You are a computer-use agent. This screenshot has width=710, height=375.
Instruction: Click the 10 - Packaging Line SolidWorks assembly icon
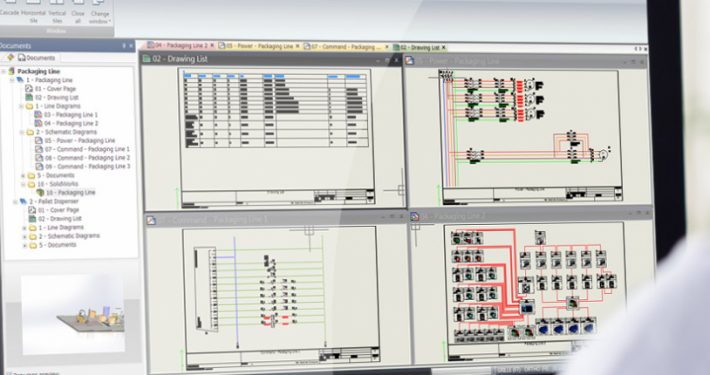40,192
